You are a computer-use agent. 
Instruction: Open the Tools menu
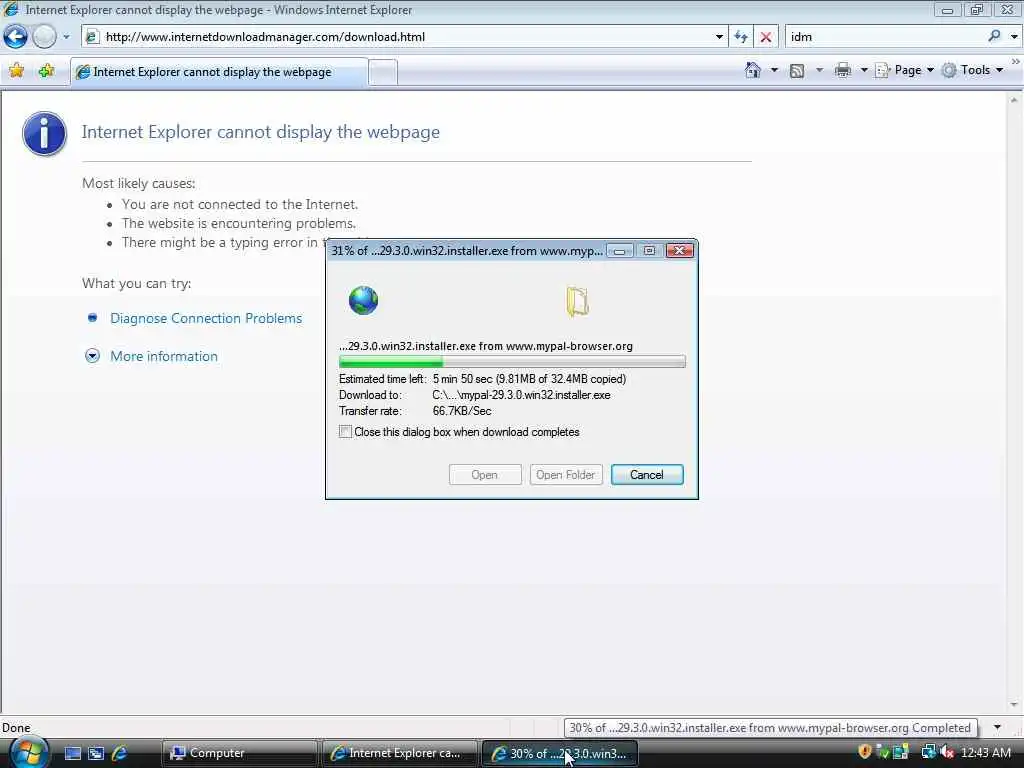pyautogui.click(x=972, y=70)
